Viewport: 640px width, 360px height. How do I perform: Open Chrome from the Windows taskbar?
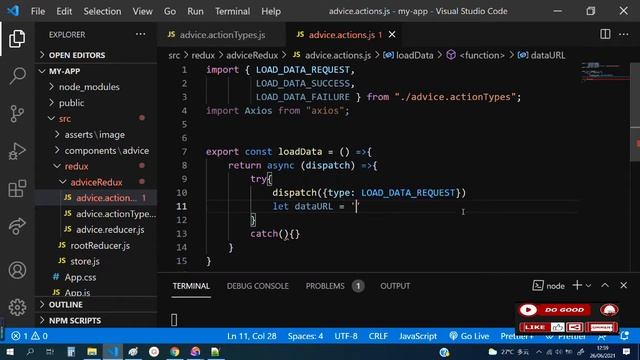(x=175, y=352)
